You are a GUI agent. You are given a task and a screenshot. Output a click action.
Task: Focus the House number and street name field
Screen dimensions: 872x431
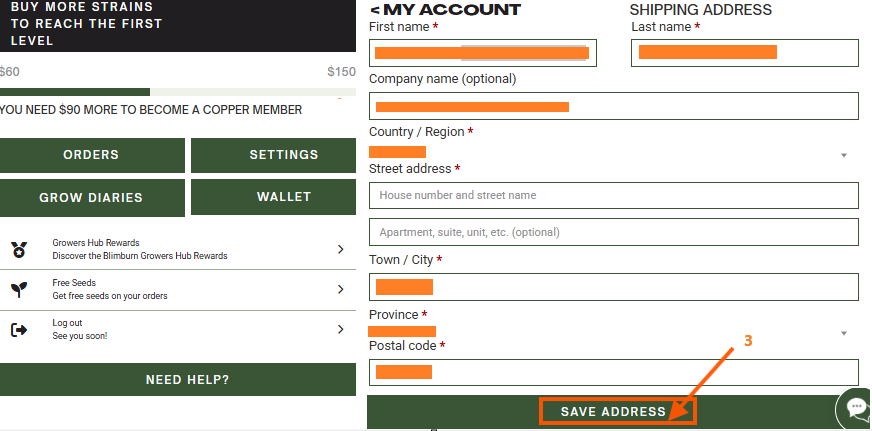click(614, 195)
